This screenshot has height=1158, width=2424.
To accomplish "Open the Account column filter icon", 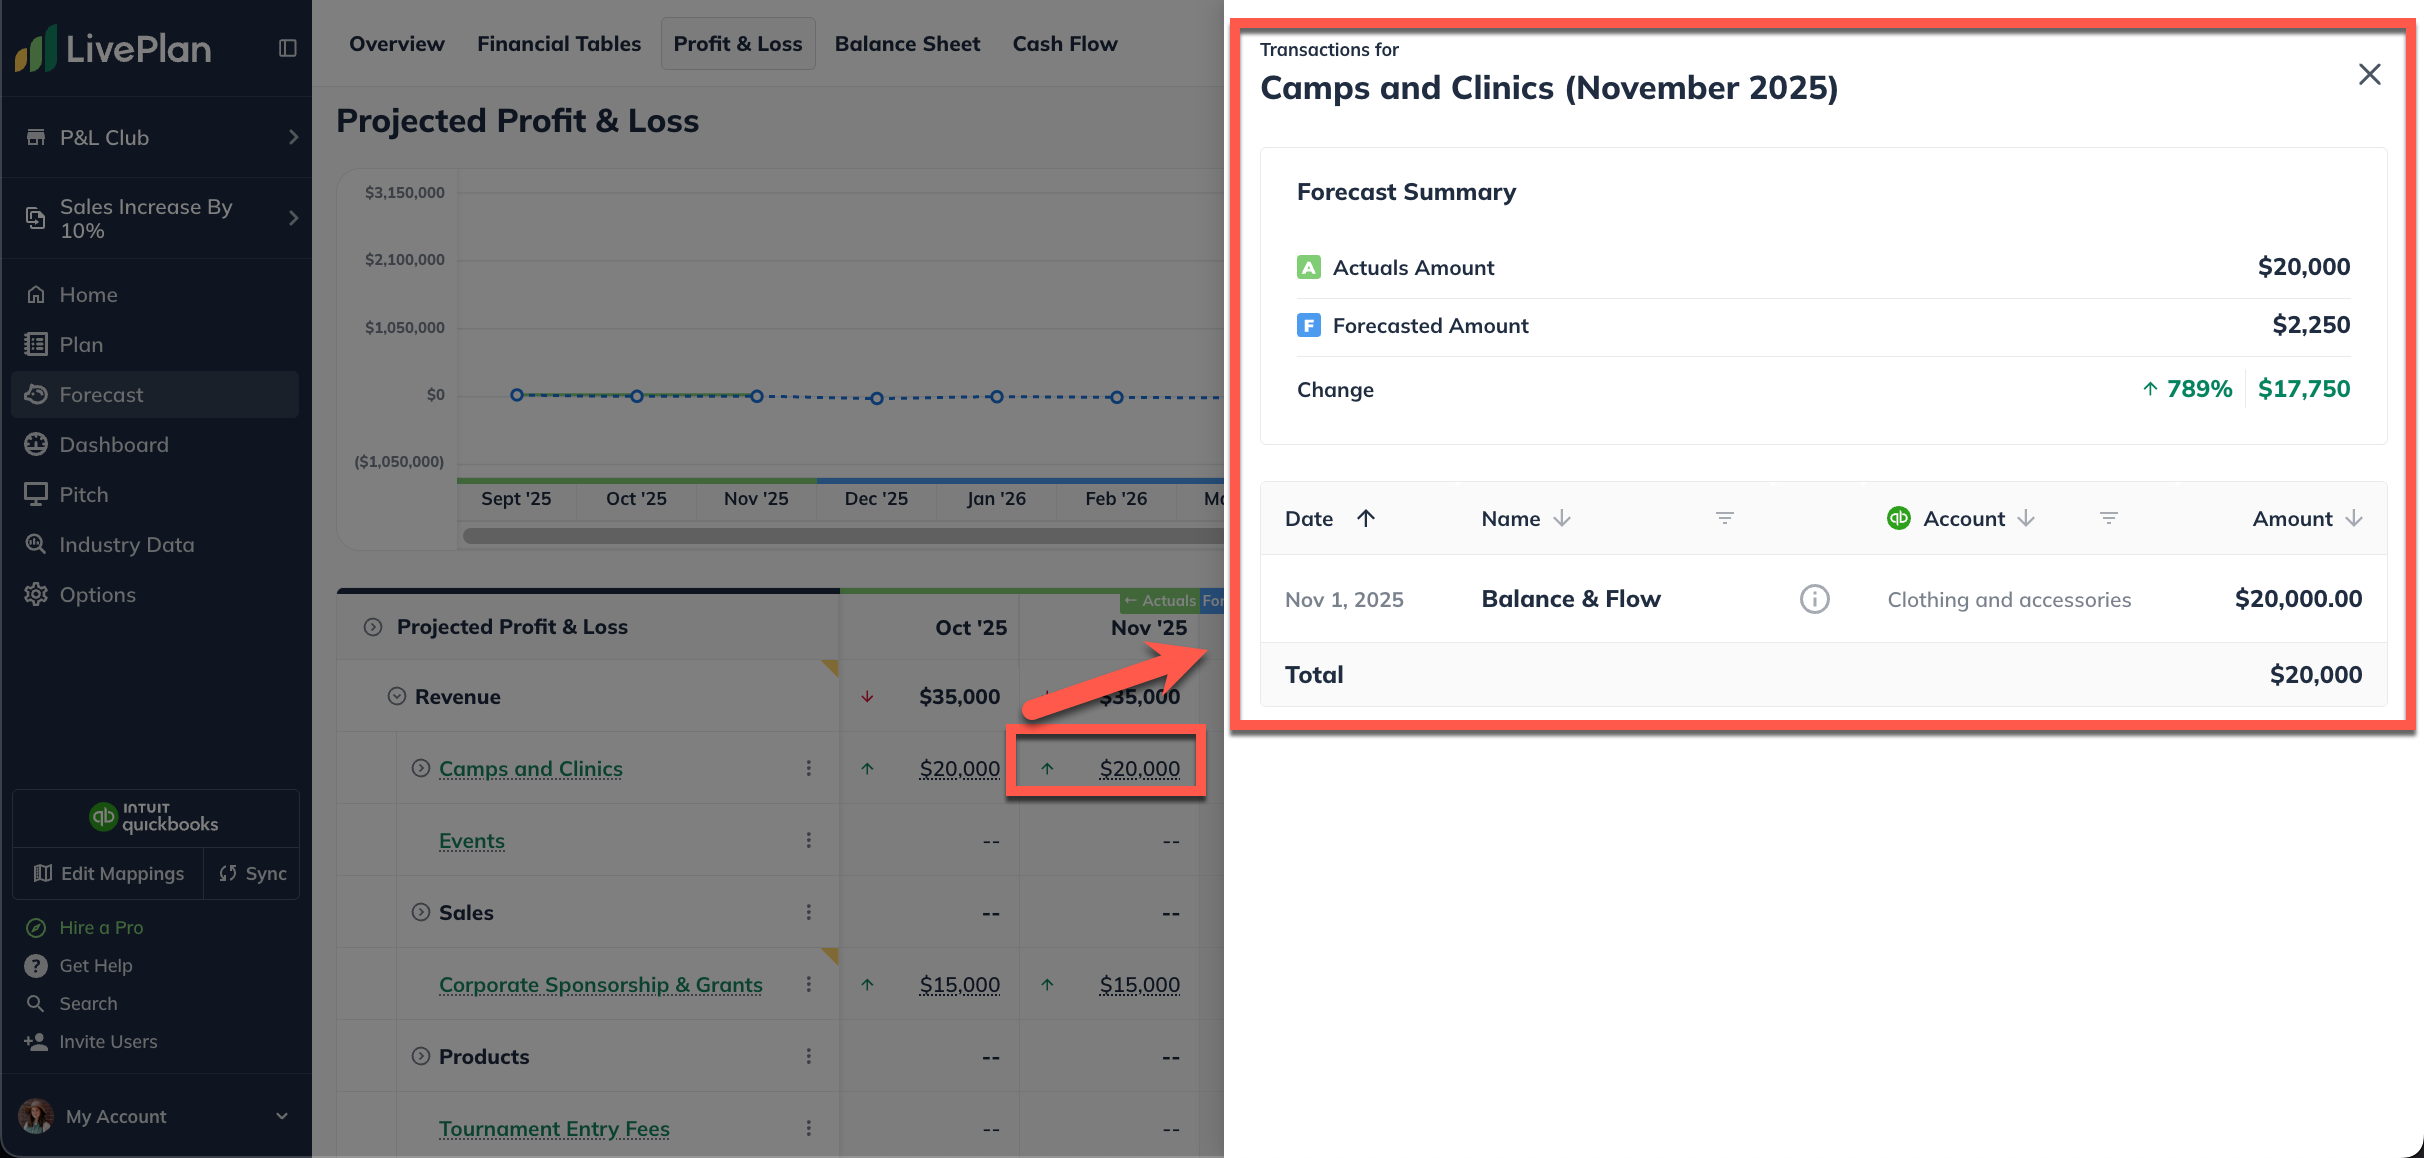I will tap(2108, 518).
